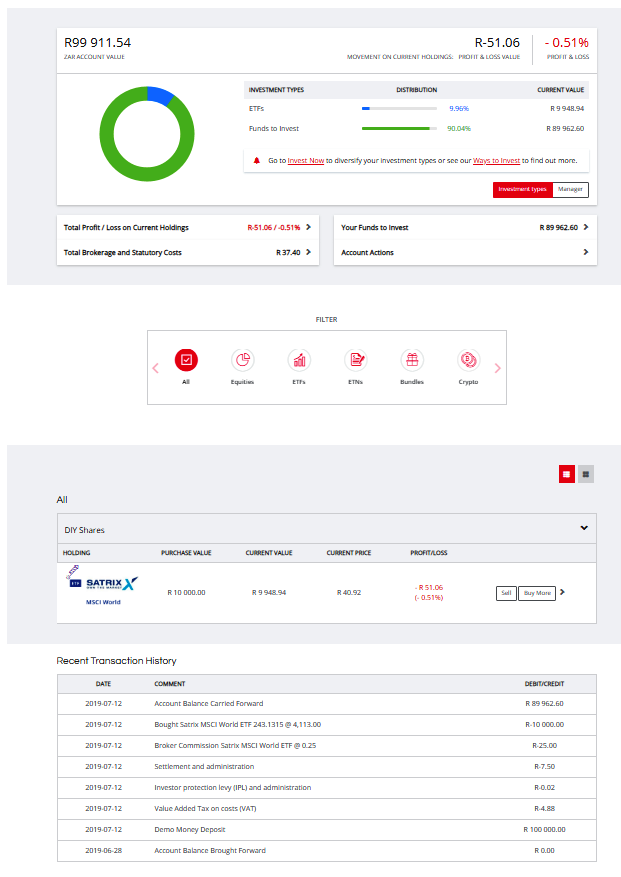Click the Sell button for Satrix
Viewport: 621px width, 877px height.
point(506,593)
